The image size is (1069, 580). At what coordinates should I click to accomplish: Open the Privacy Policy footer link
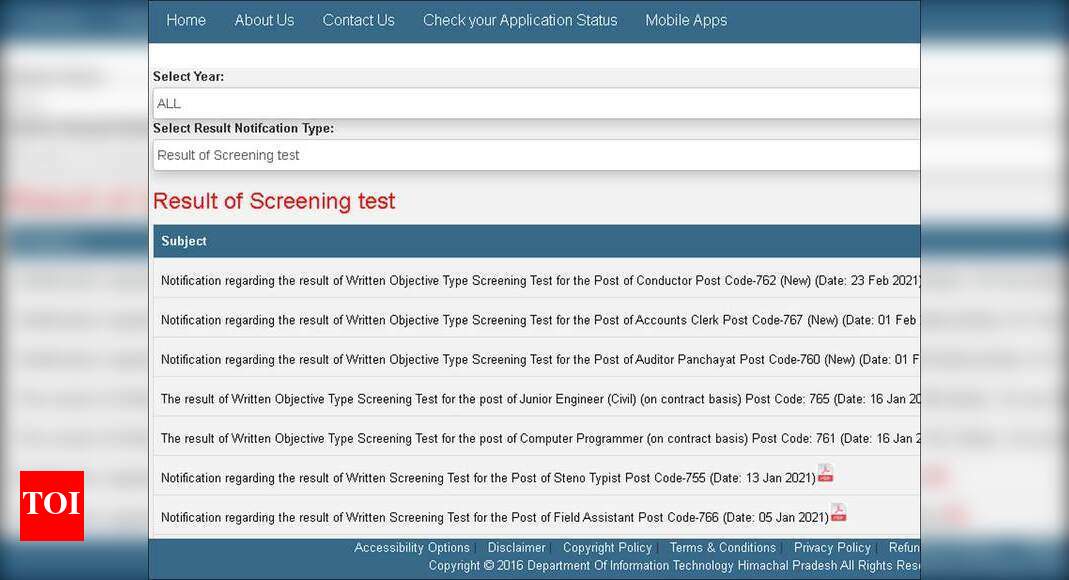click(x=832, y=548)
